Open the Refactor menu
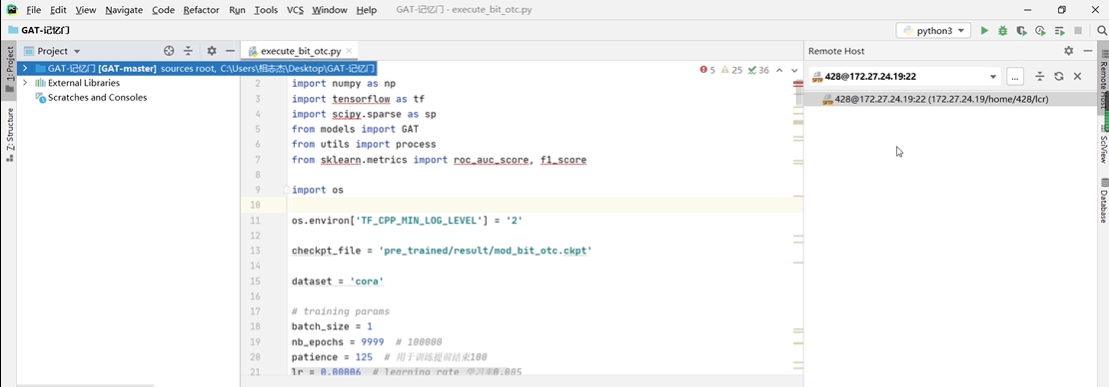This screenshot has height=387, width=1109. tap(201, 10)
